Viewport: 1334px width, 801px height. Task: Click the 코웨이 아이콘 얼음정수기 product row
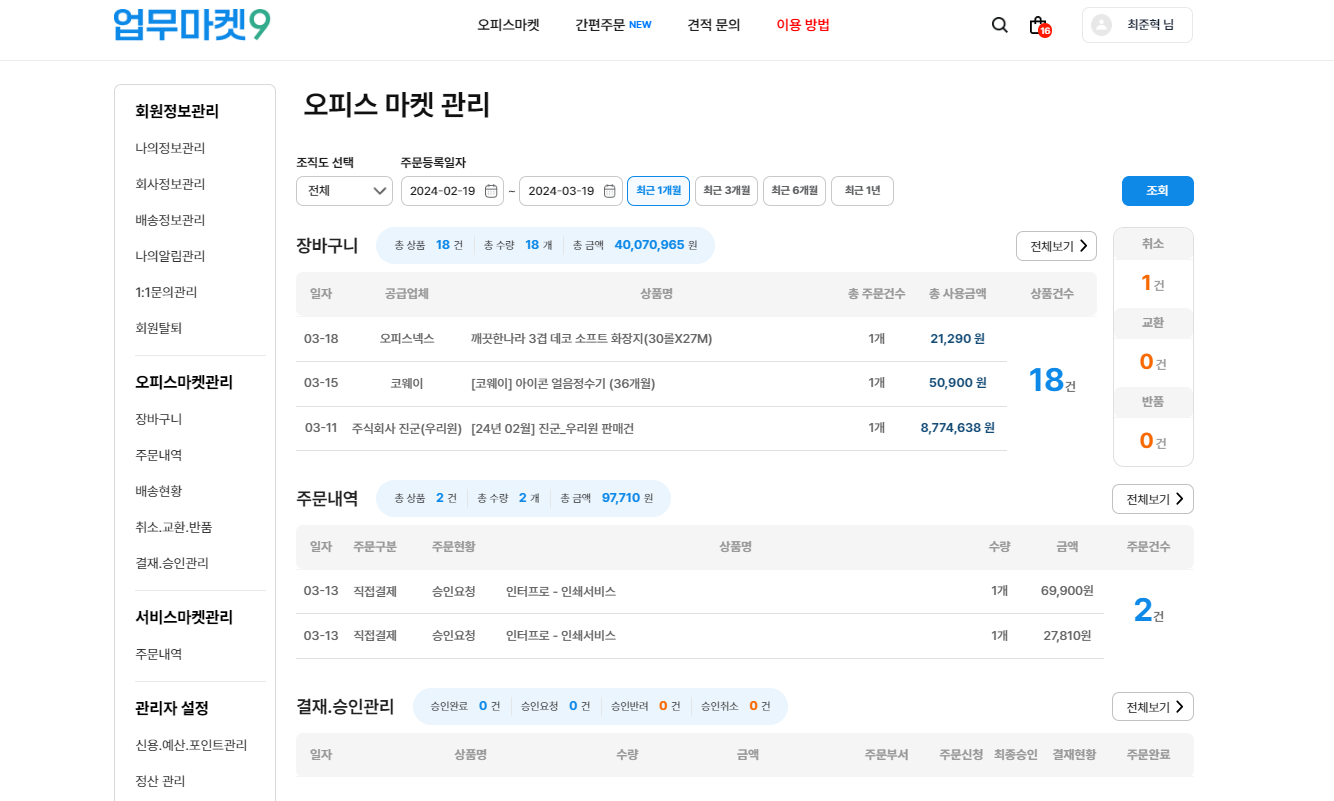(563, 383)
